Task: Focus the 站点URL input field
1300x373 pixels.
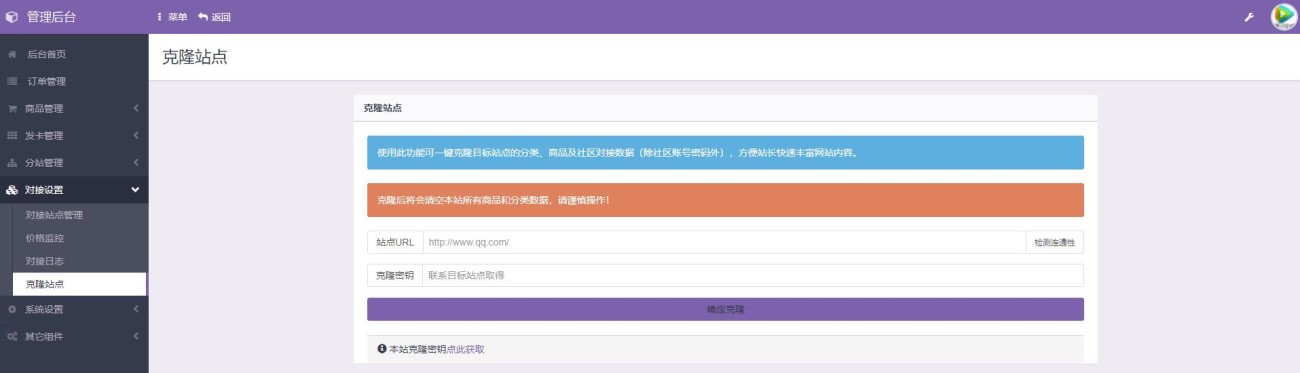Action: [724, 242]
